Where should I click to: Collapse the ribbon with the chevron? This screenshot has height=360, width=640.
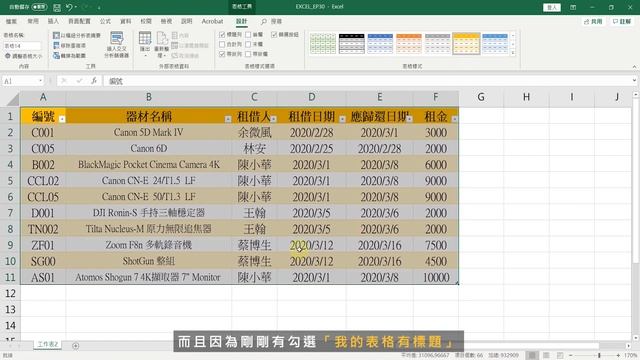click(x=634, y=67)
